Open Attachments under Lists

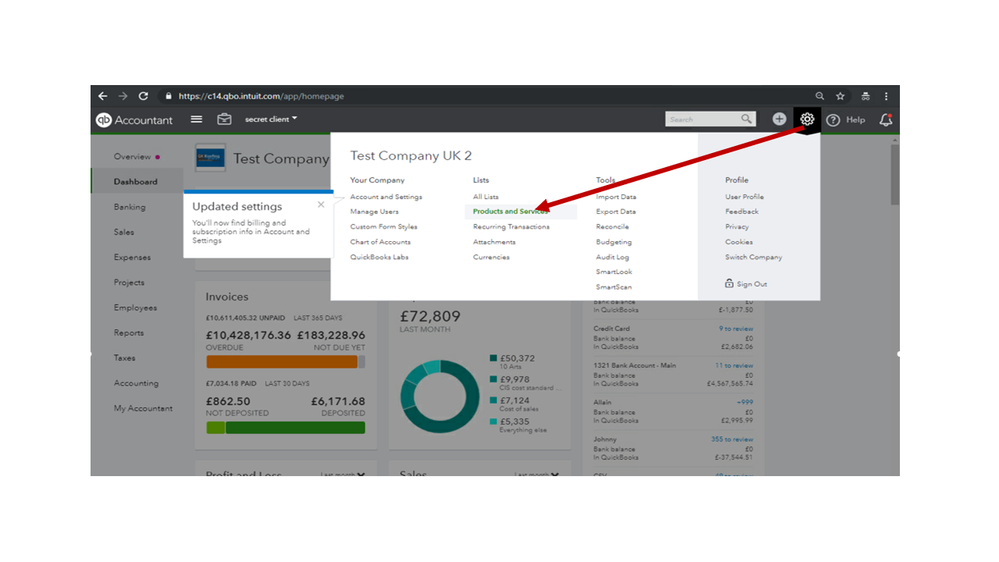click(x=494, y=242)
